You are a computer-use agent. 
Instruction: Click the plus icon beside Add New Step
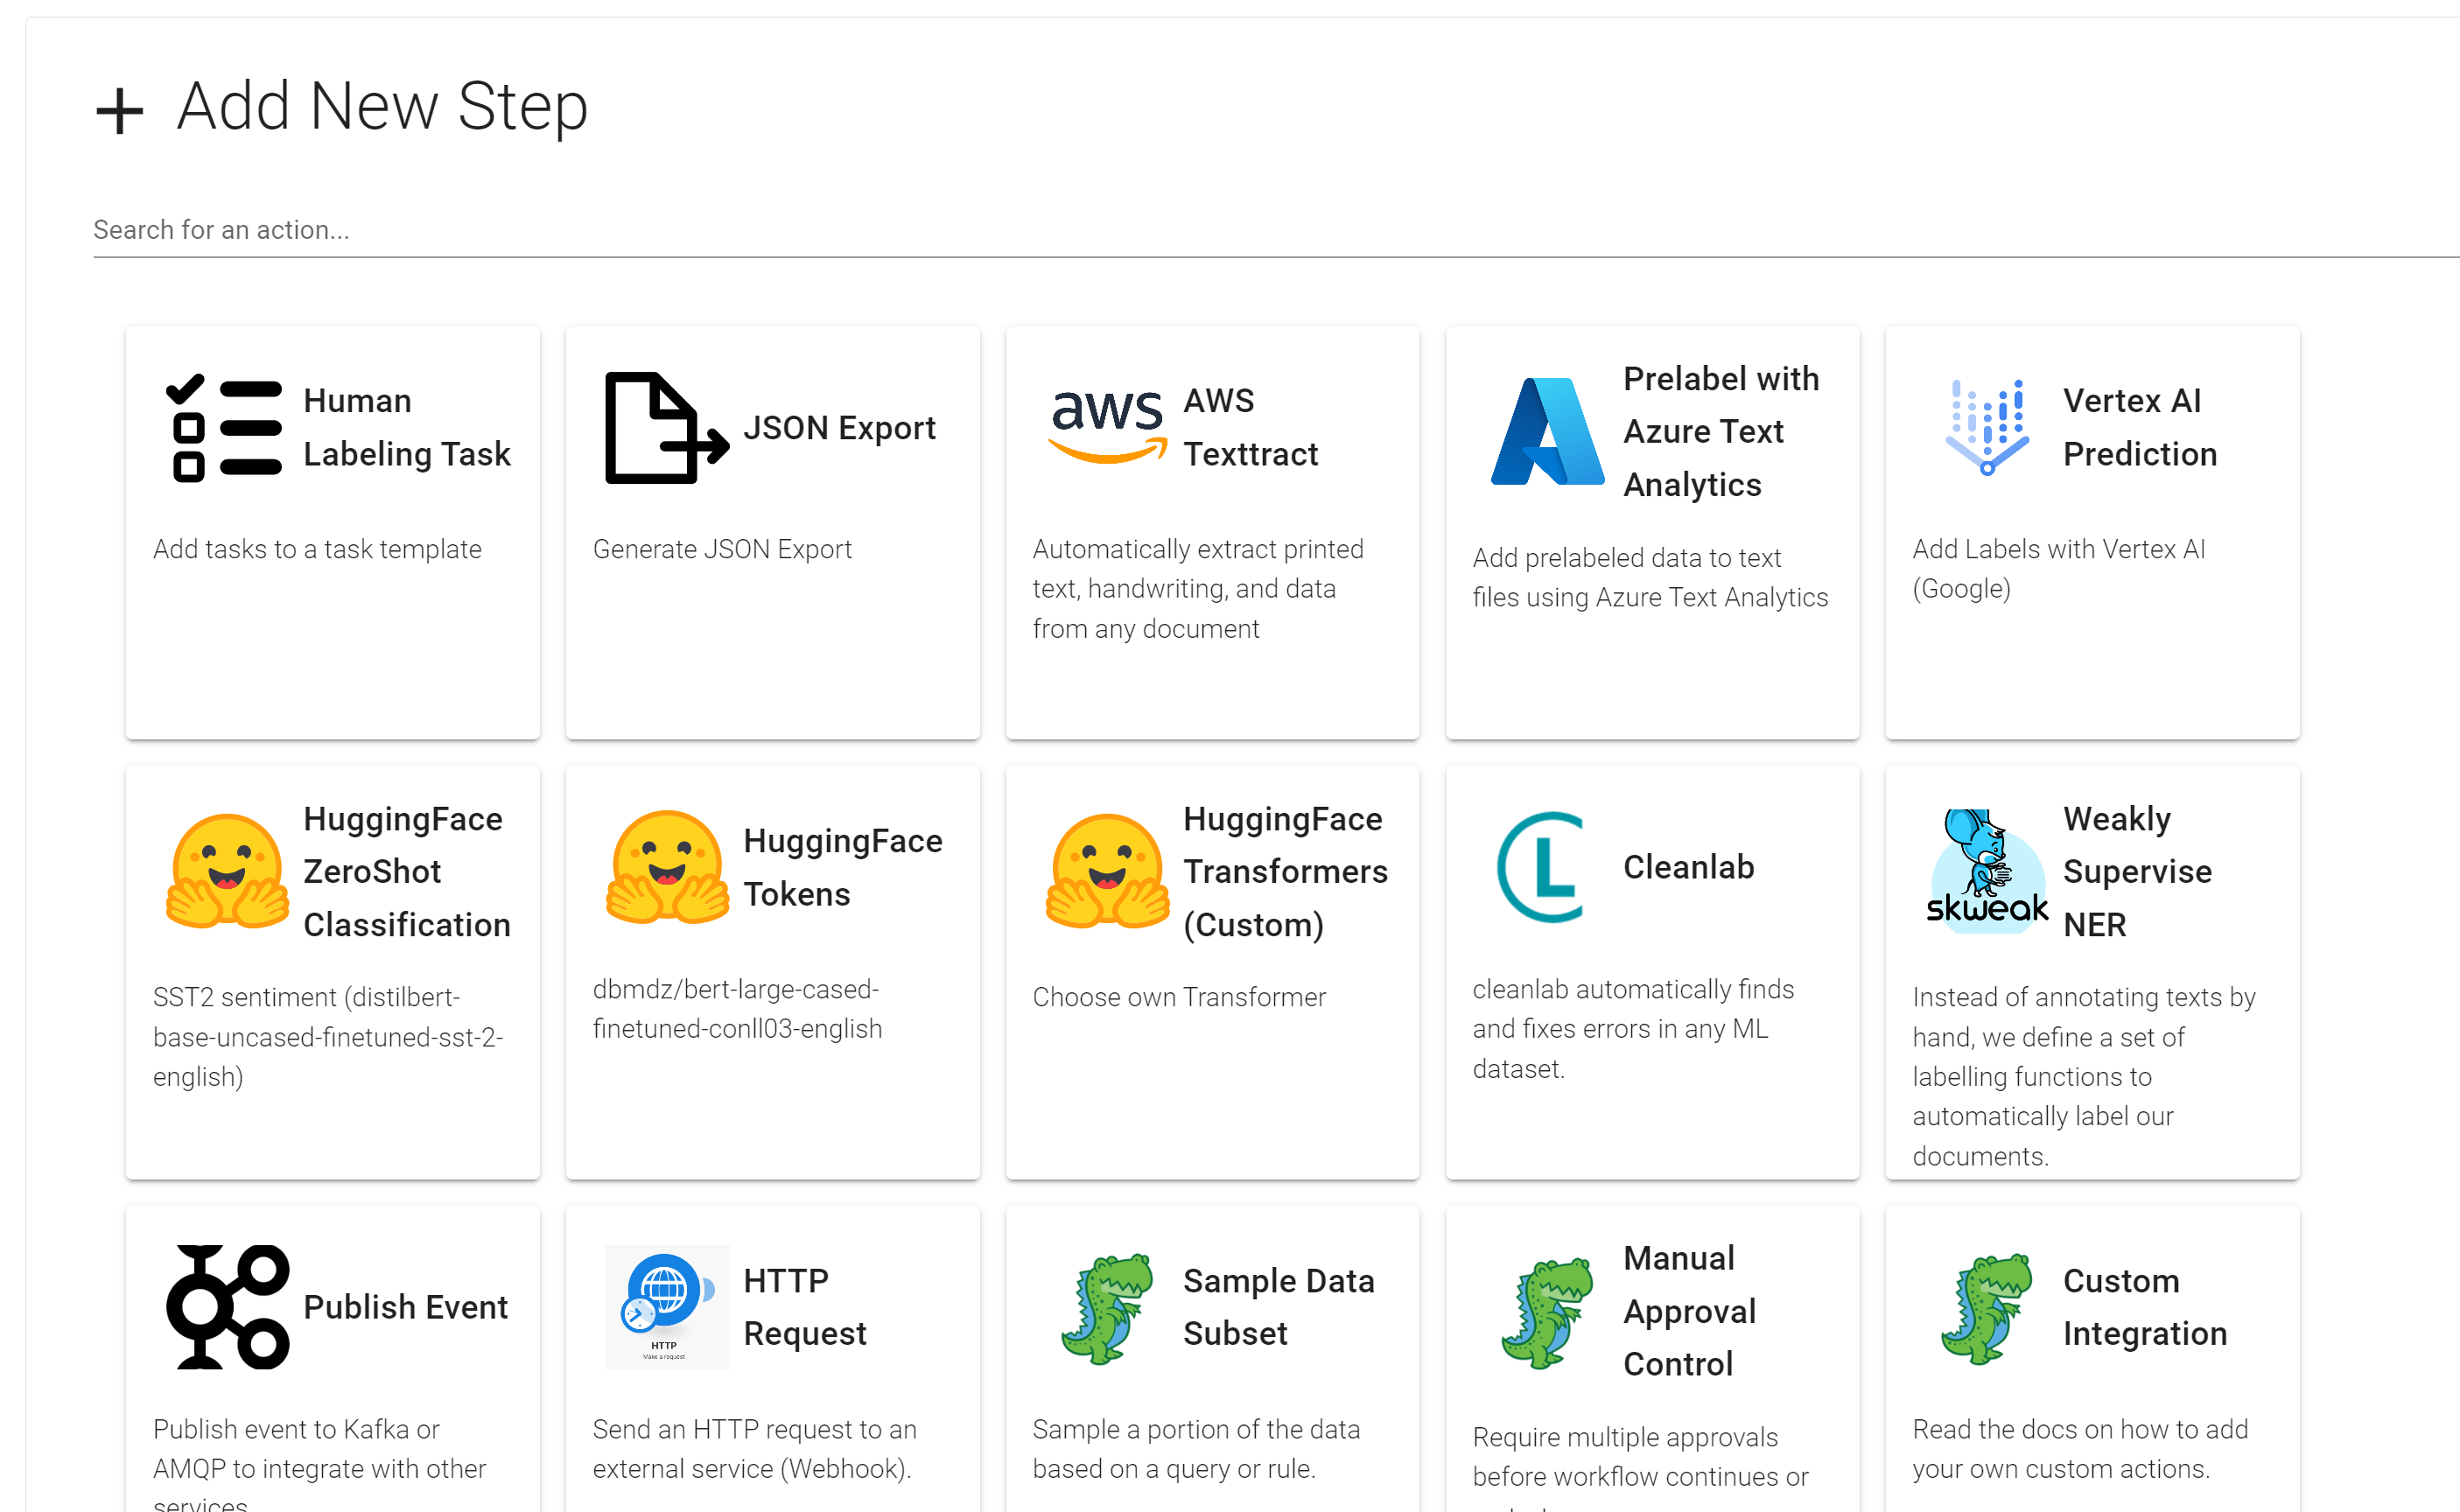[120, 110]
